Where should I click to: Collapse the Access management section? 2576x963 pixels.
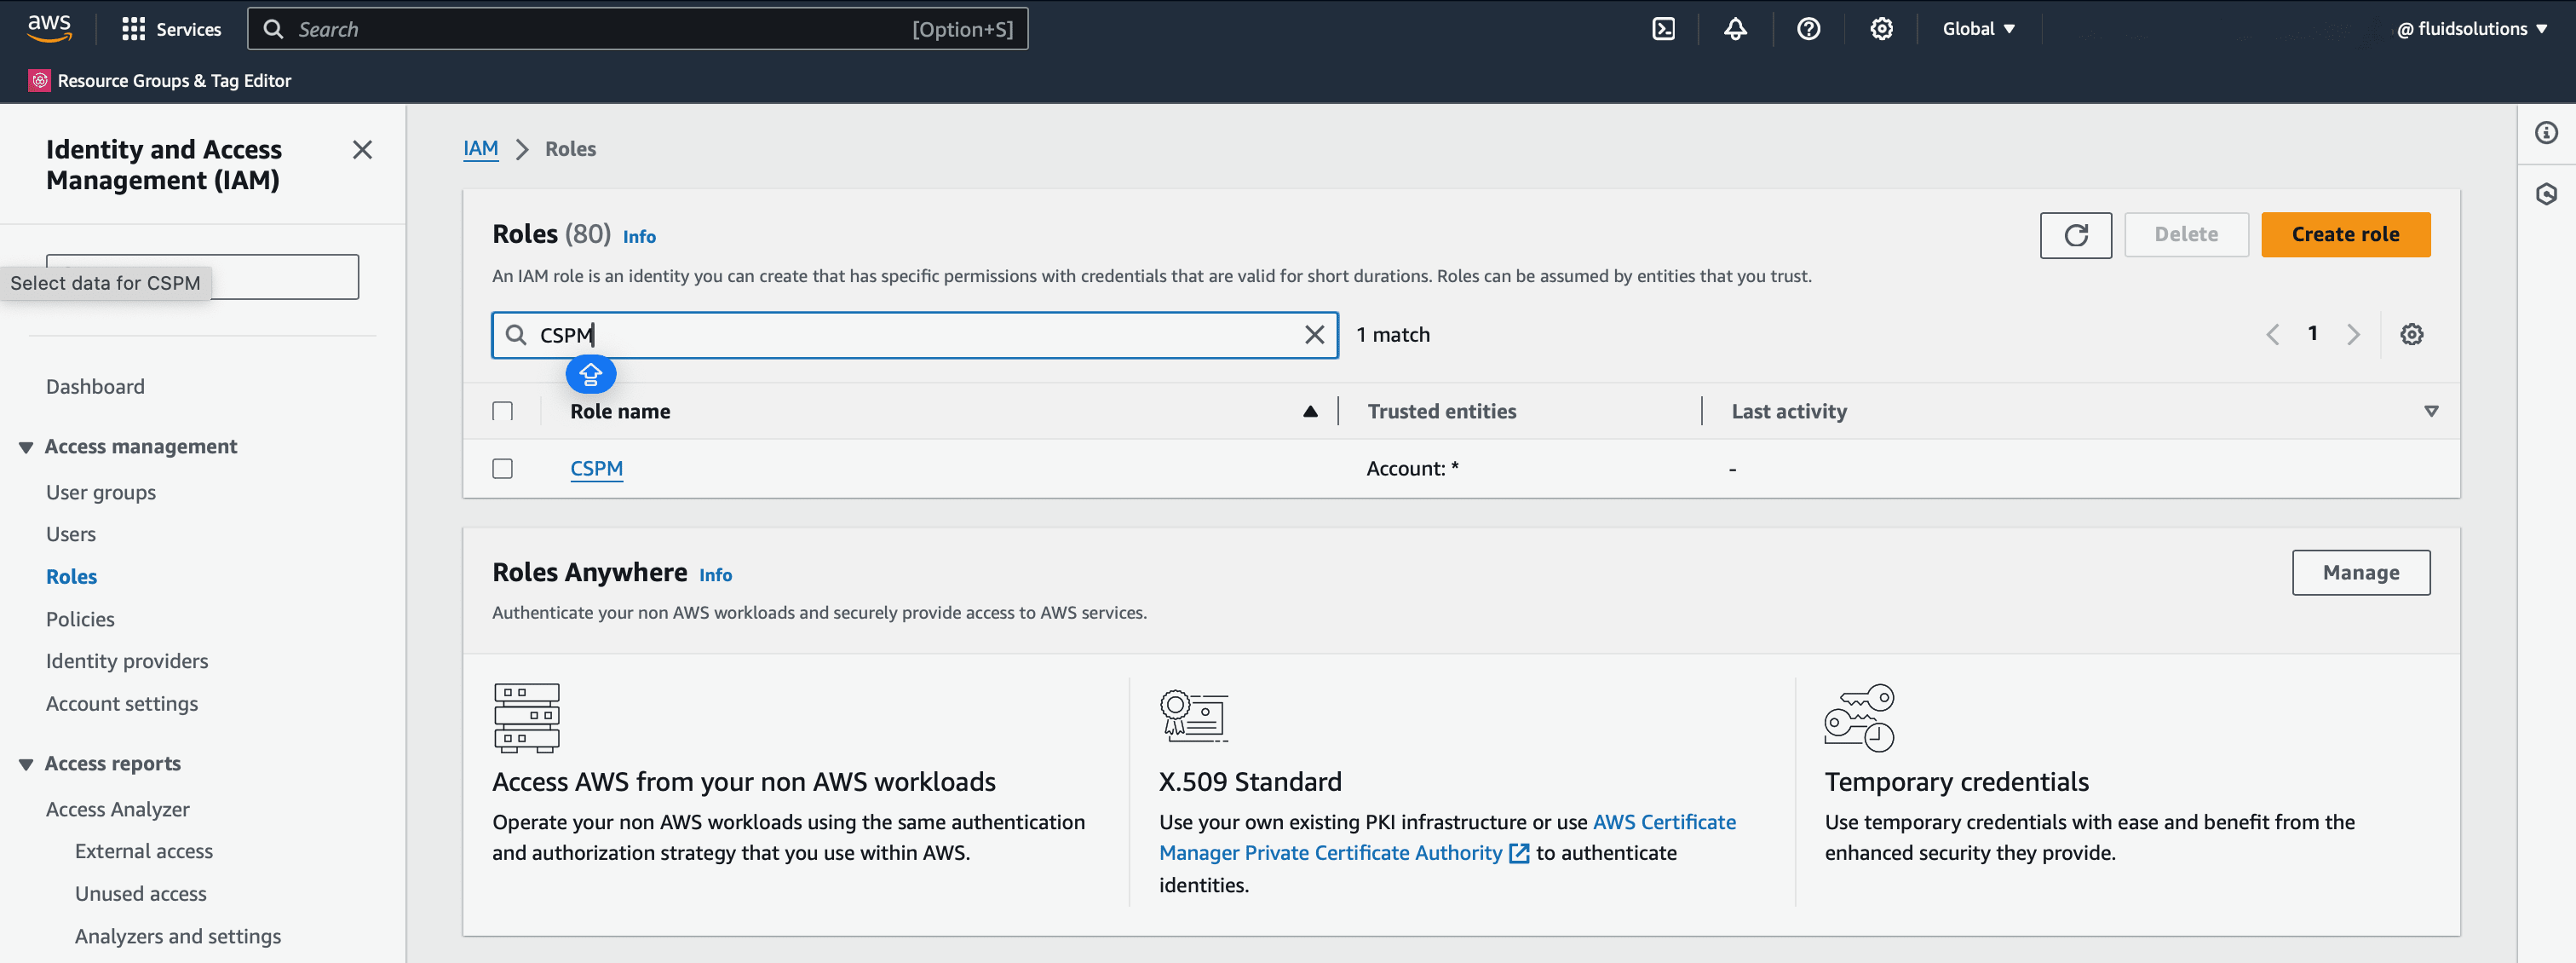tap(26, 447)
